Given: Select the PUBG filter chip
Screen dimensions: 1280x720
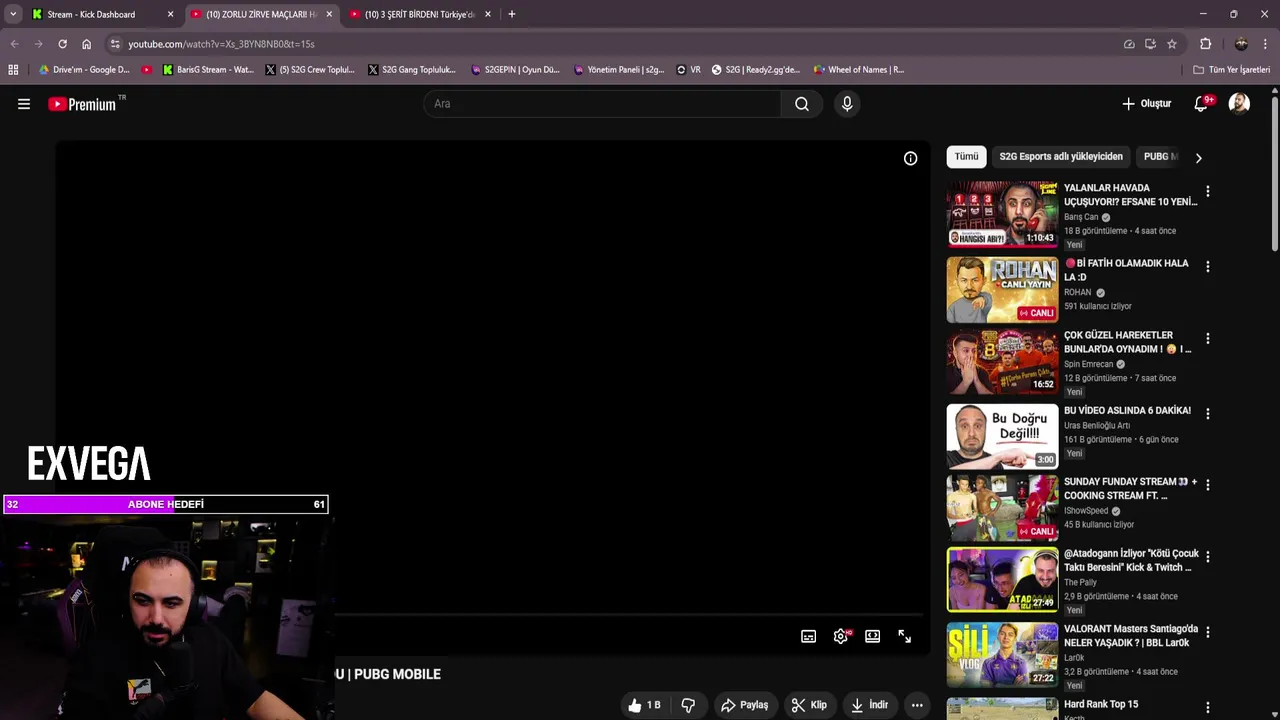Looking at the screenshot, I should click(1160, 157).
